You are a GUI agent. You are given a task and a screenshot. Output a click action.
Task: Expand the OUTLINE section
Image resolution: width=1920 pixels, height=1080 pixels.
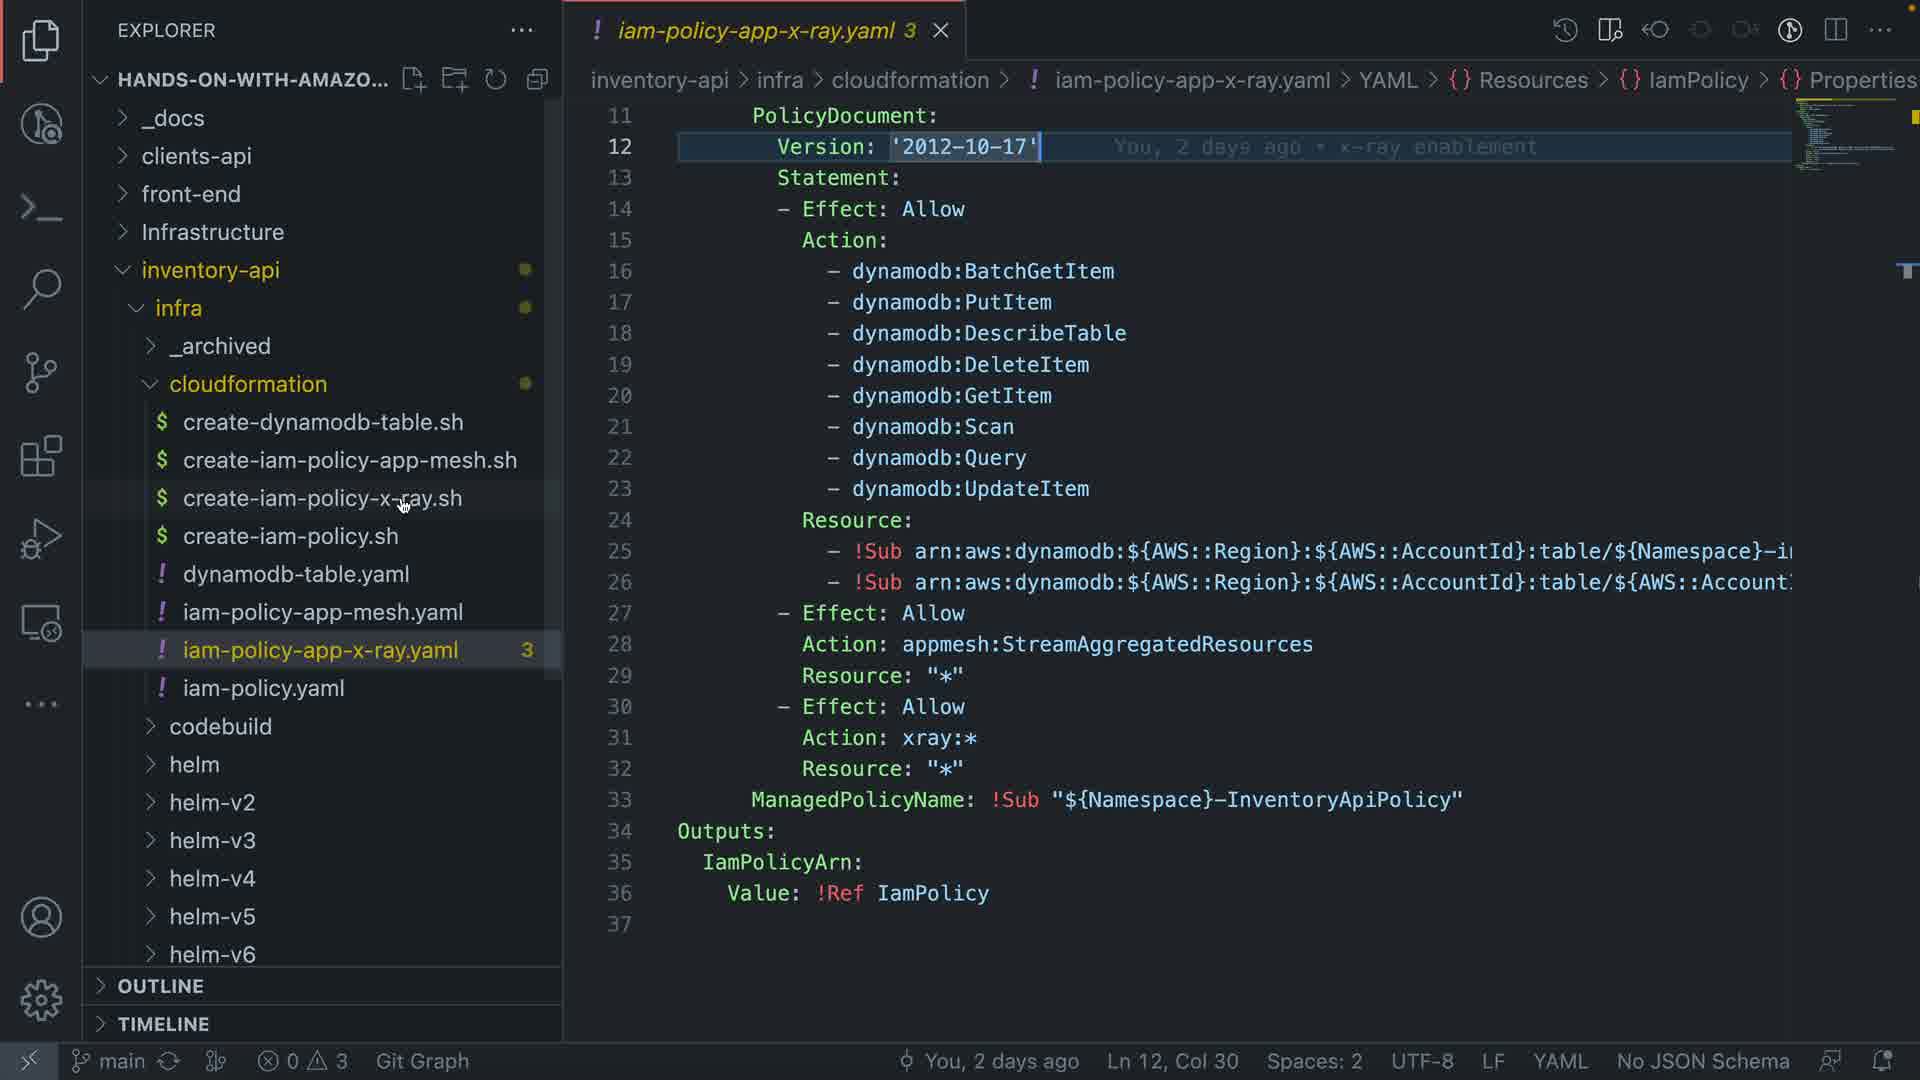(x=160, y=986)
